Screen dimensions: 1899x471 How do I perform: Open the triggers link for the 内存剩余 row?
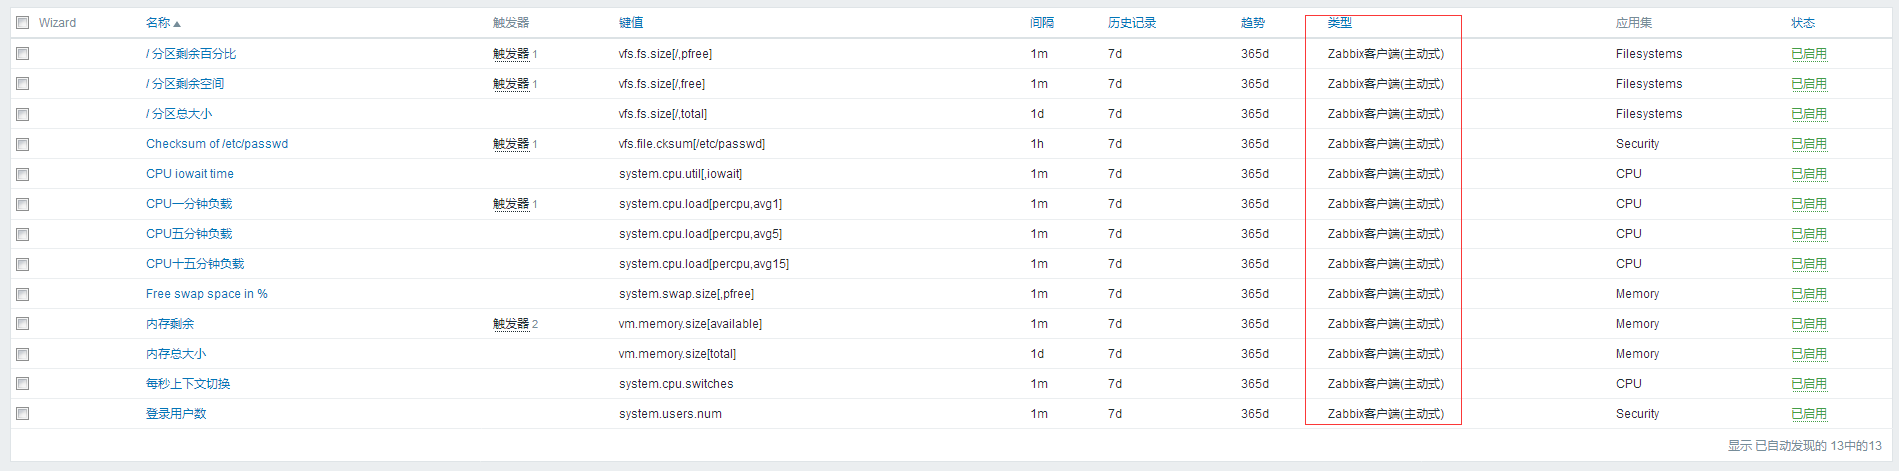coord(510,324)
